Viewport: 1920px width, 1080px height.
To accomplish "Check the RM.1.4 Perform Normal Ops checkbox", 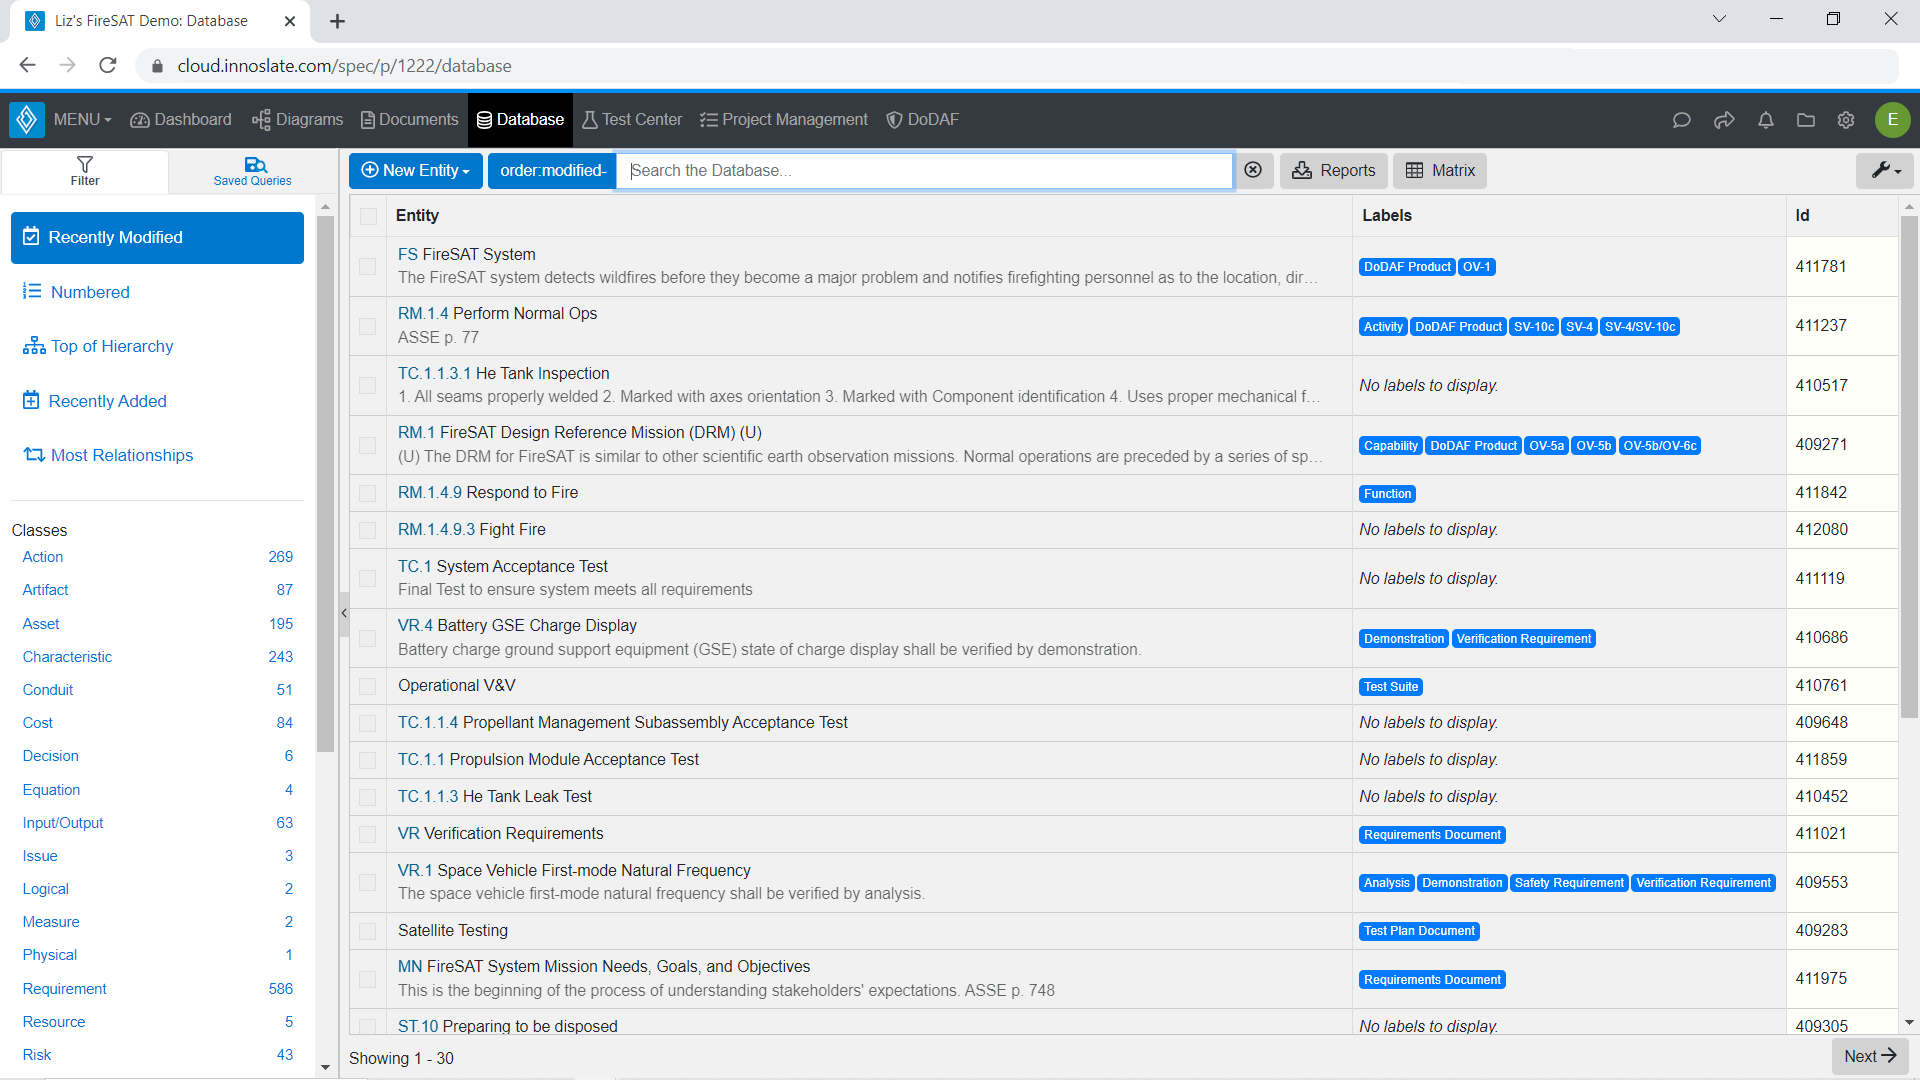I will (x=368, y=326).
